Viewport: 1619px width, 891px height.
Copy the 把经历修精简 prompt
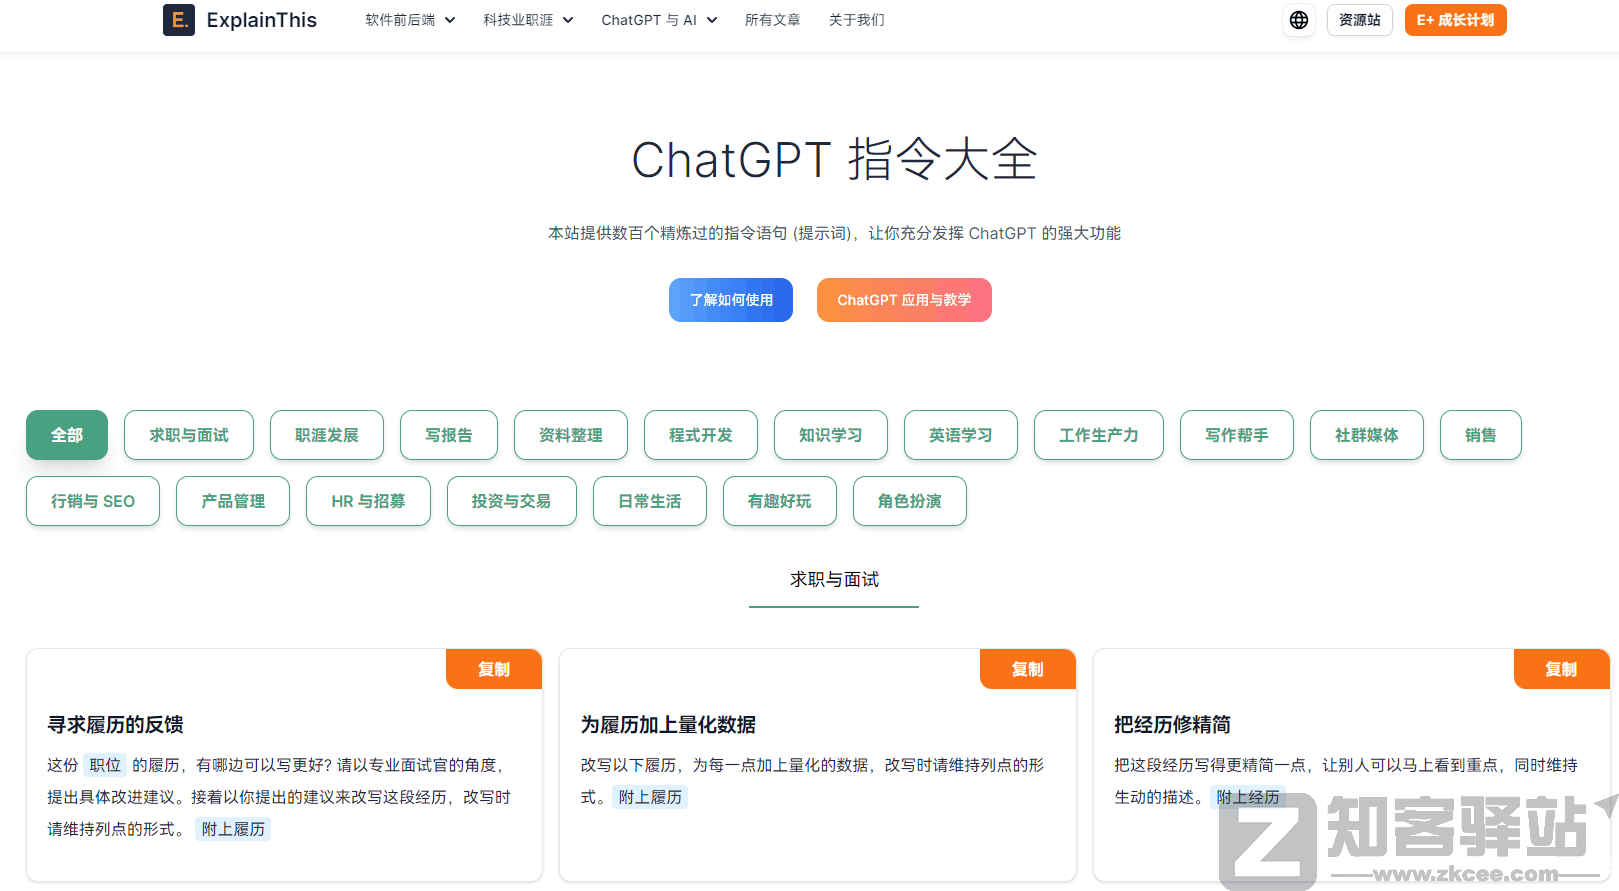[x=1562, y=669]
